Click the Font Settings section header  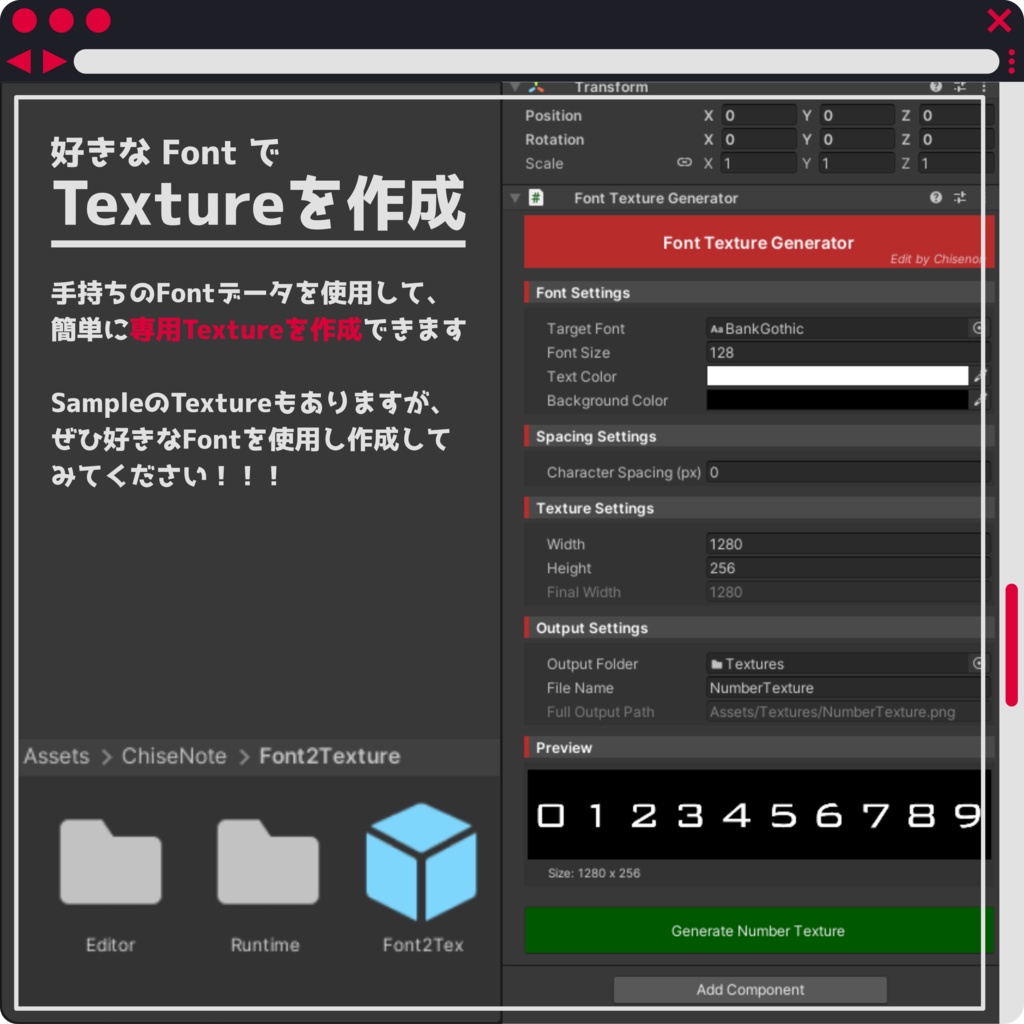(x=759, y=293)
